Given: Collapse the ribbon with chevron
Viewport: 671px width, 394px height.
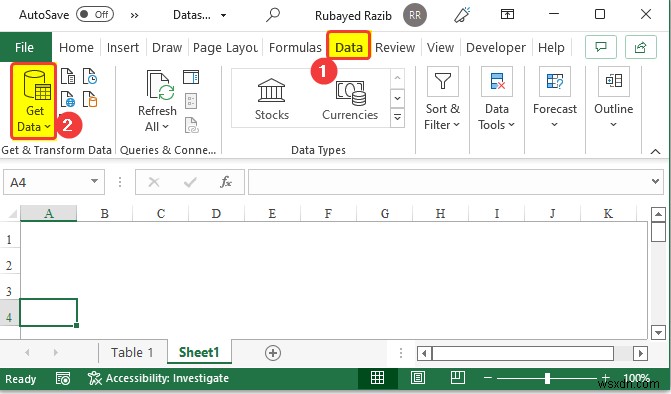Looking at the screenshot, I should point(655,151).
